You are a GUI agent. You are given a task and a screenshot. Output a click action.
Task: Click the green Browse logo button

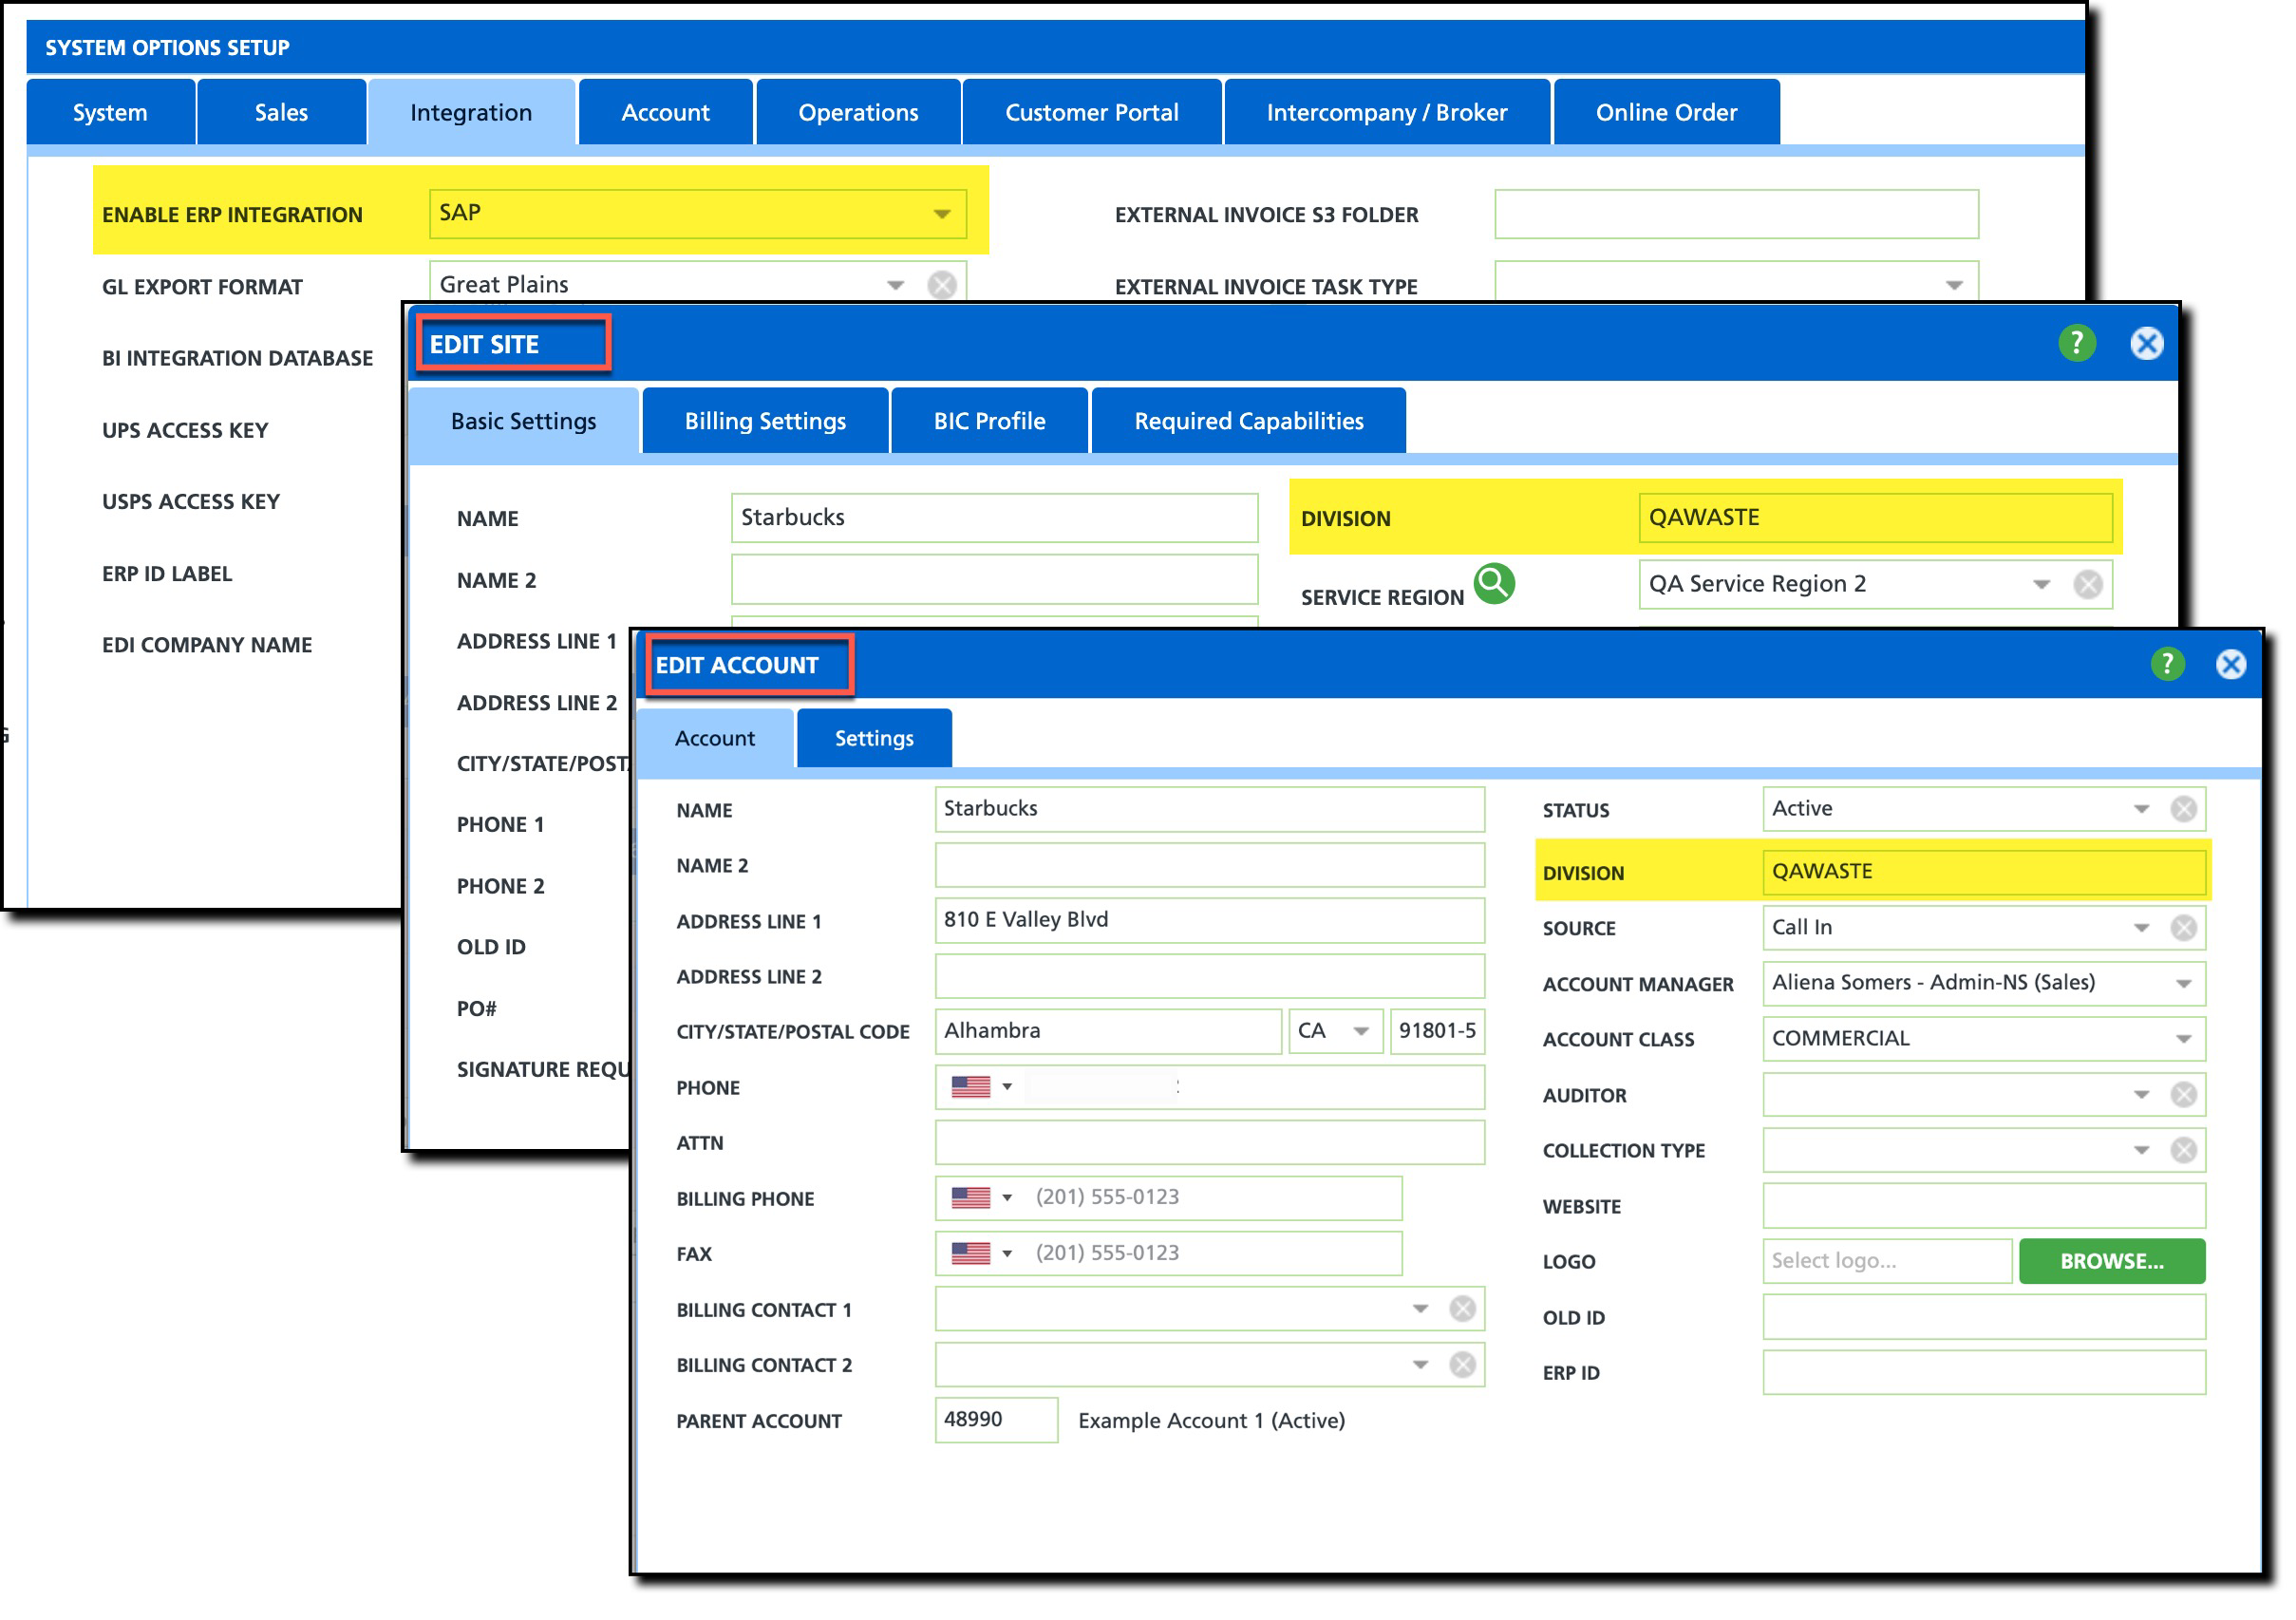[x=2112, y=1263]
